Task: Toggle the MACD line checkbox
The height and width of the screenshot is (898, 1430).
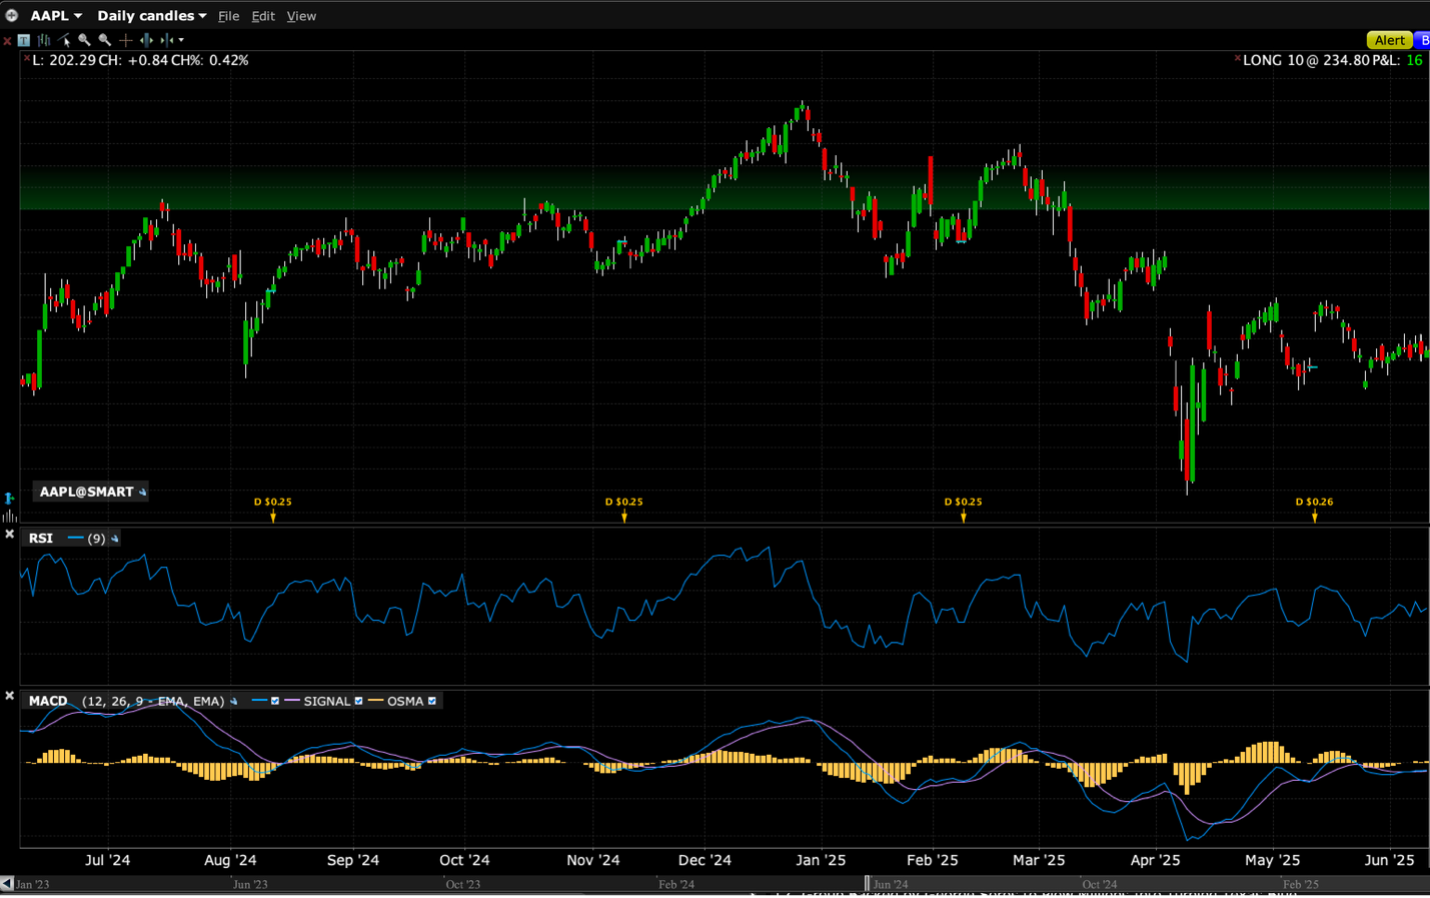Action: (275, 701)
